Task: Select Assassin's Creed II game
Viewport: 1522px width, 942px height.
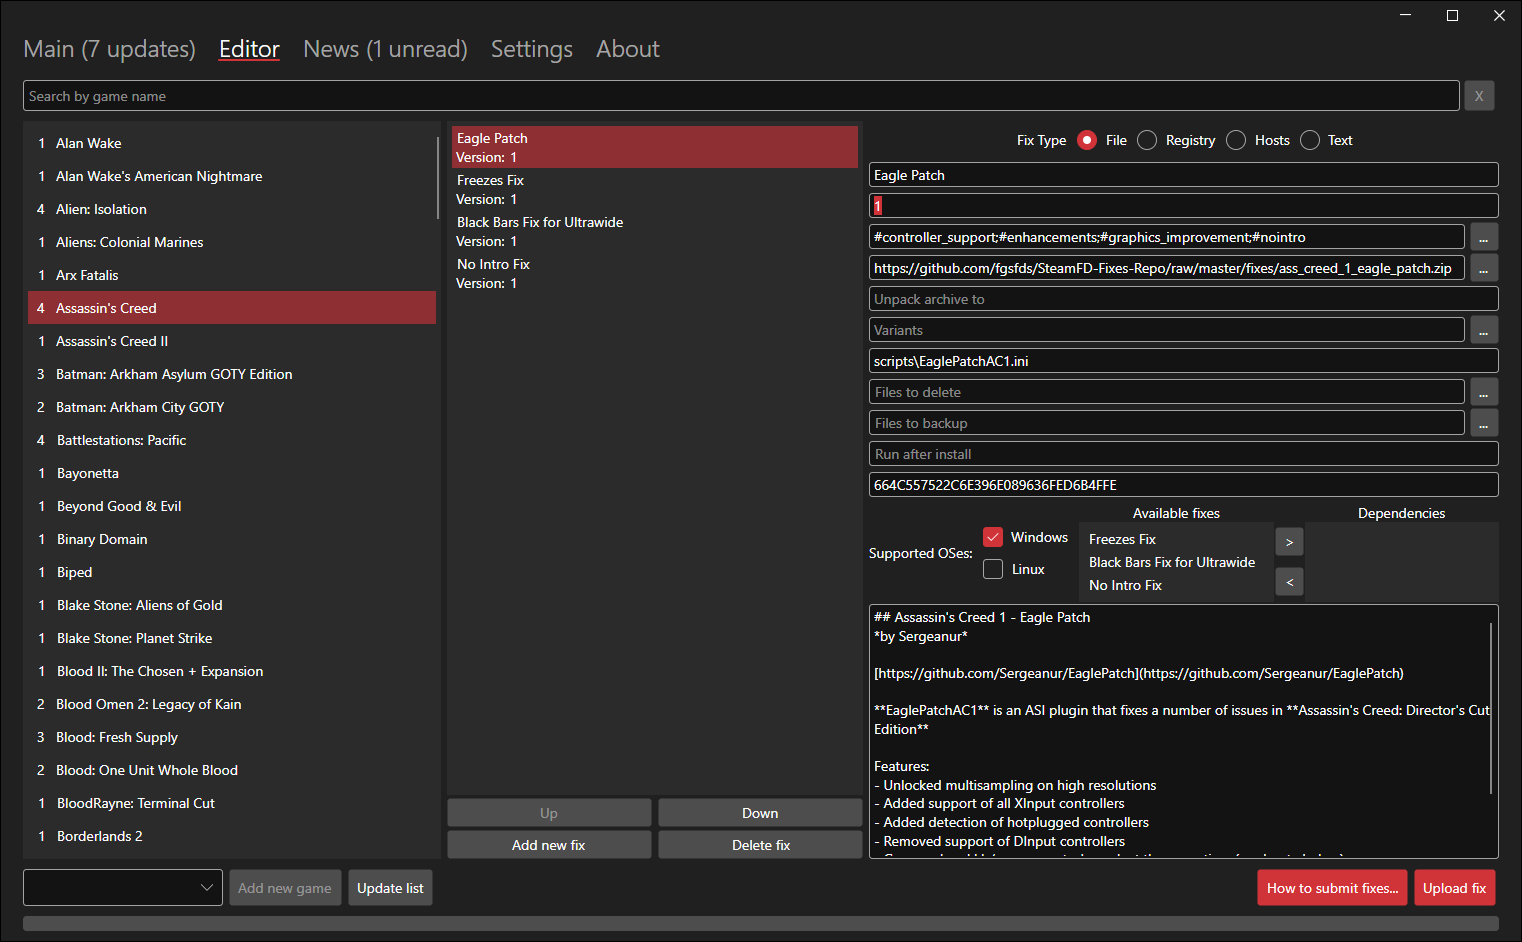Action: [x=232, y=341]
